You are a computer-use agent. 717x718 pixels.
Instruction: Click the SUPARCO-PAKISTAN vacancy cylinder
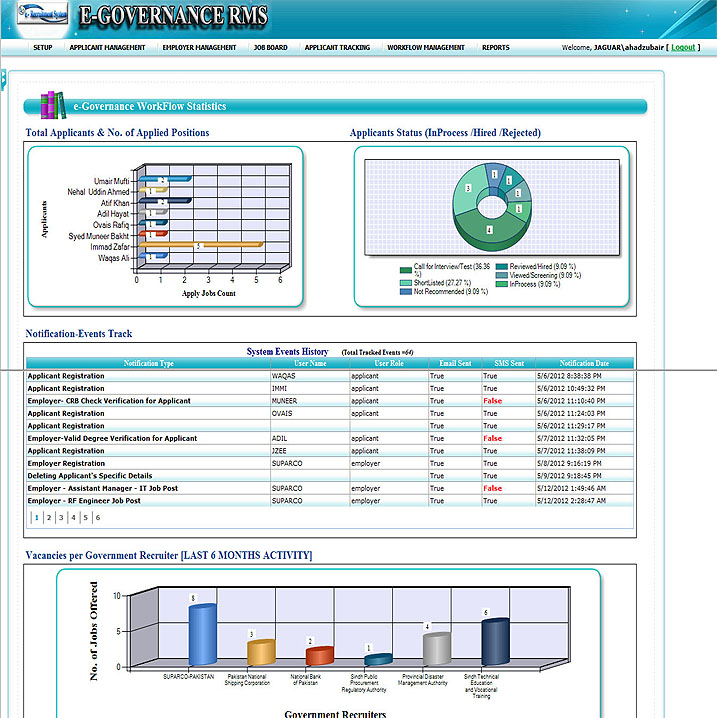[x=202, y=635]
